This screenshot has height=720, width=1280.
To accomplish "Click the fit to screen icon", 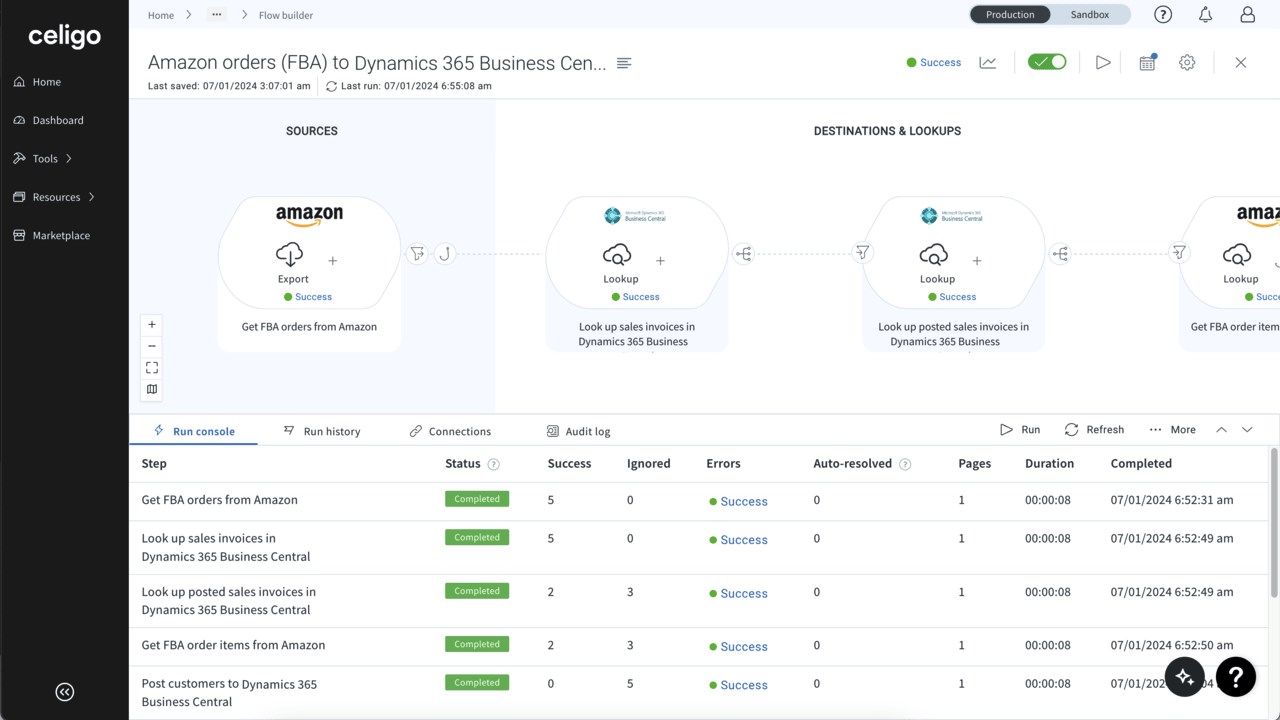I will [x=152, y=368].
